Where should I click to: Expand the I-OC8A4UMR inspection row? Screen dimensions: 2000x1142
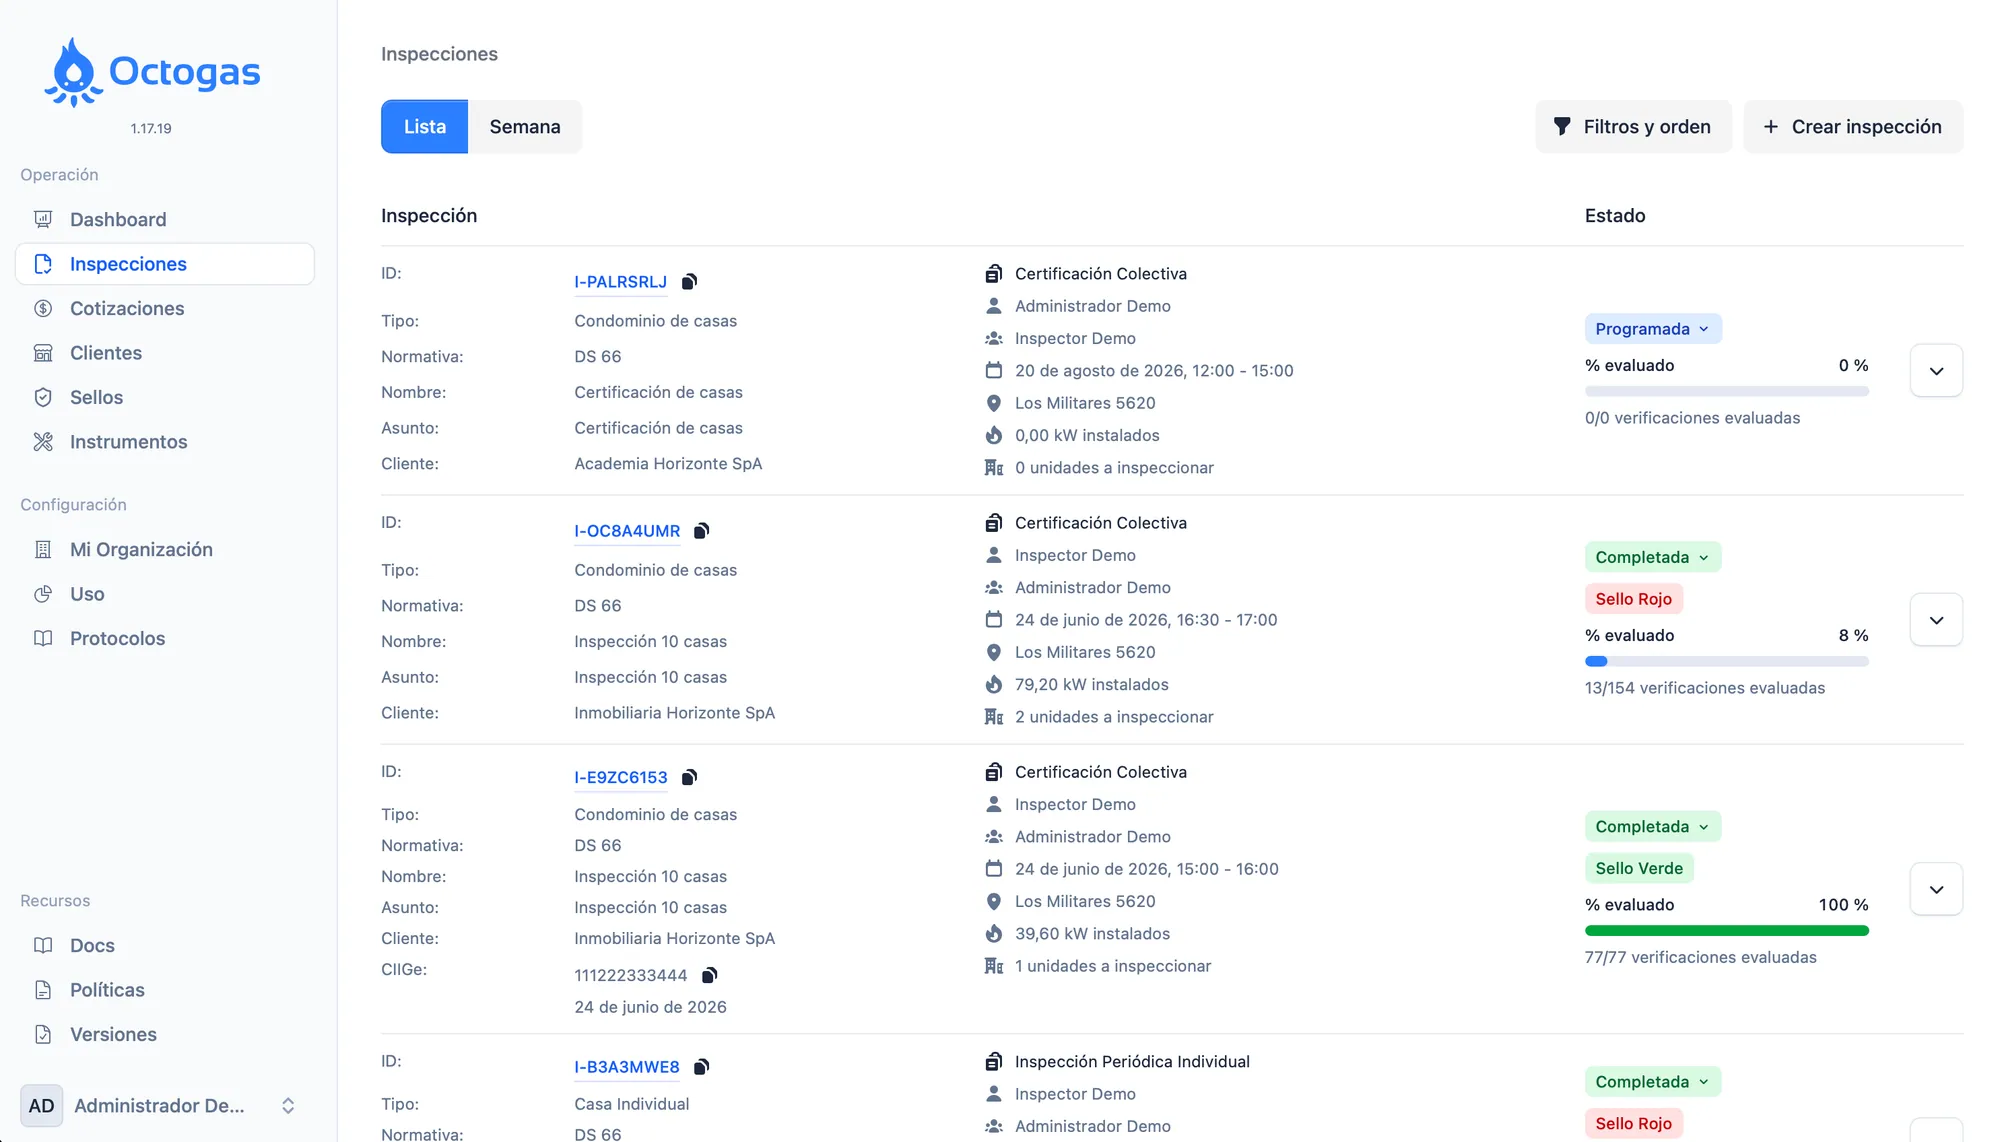(1936, 620)
